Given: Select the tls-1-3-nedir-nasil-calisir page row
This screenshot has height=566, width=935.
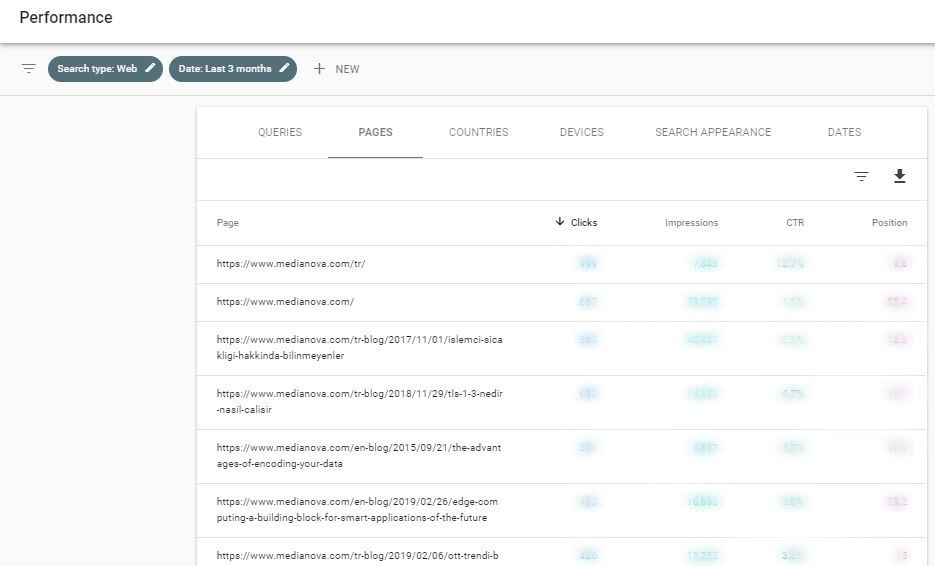Looking at the screenshot, I should 562,403.
